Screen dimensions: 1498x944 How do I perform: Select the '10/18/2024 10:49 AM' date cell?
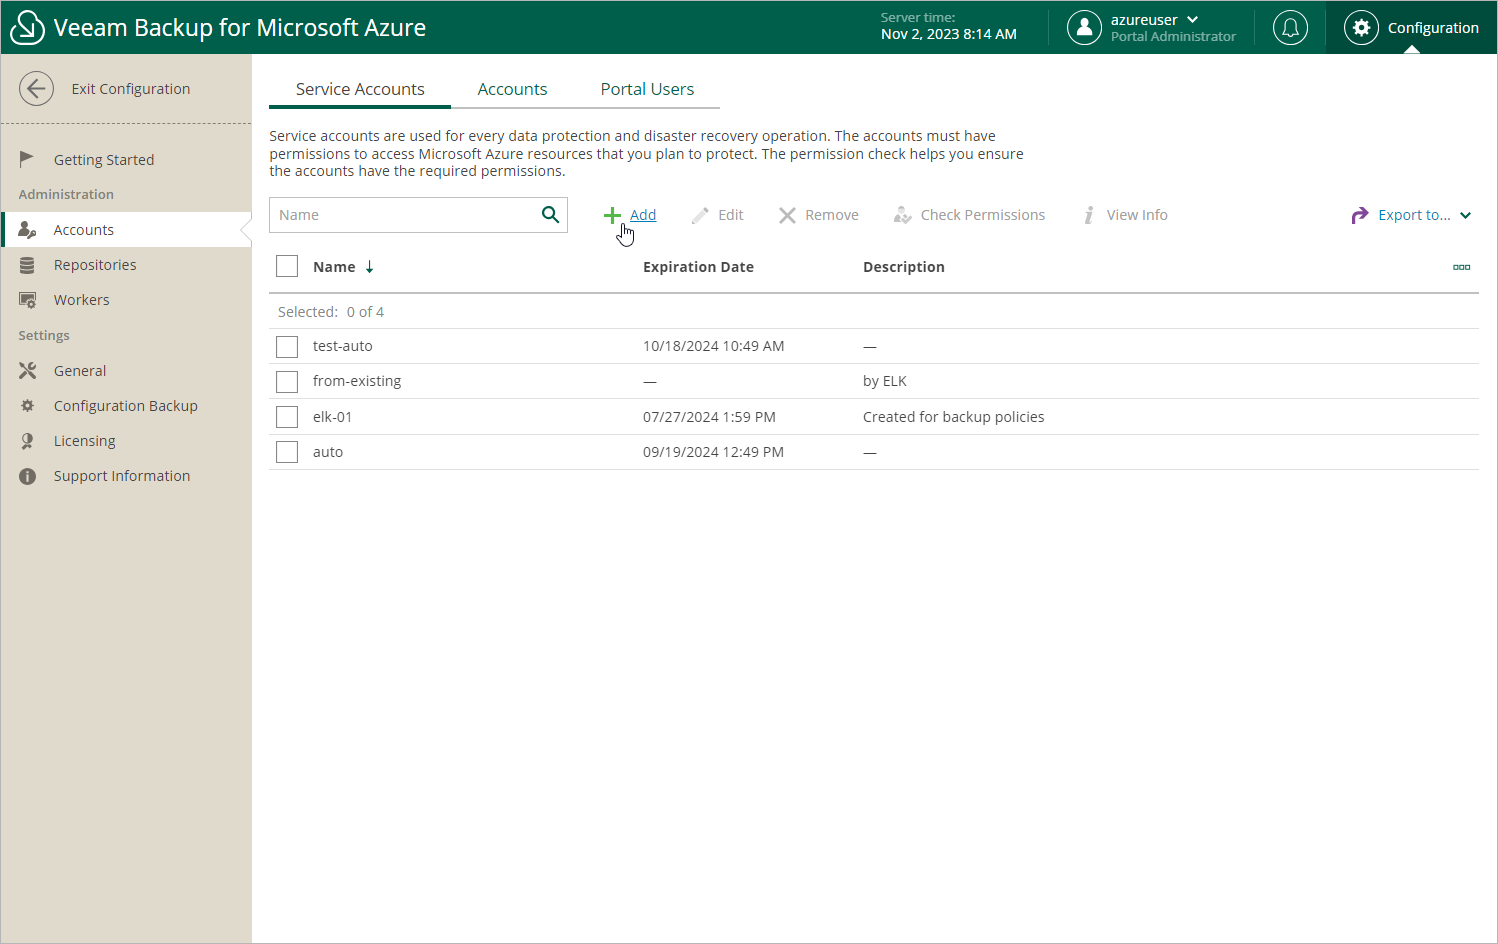[713, 346]
